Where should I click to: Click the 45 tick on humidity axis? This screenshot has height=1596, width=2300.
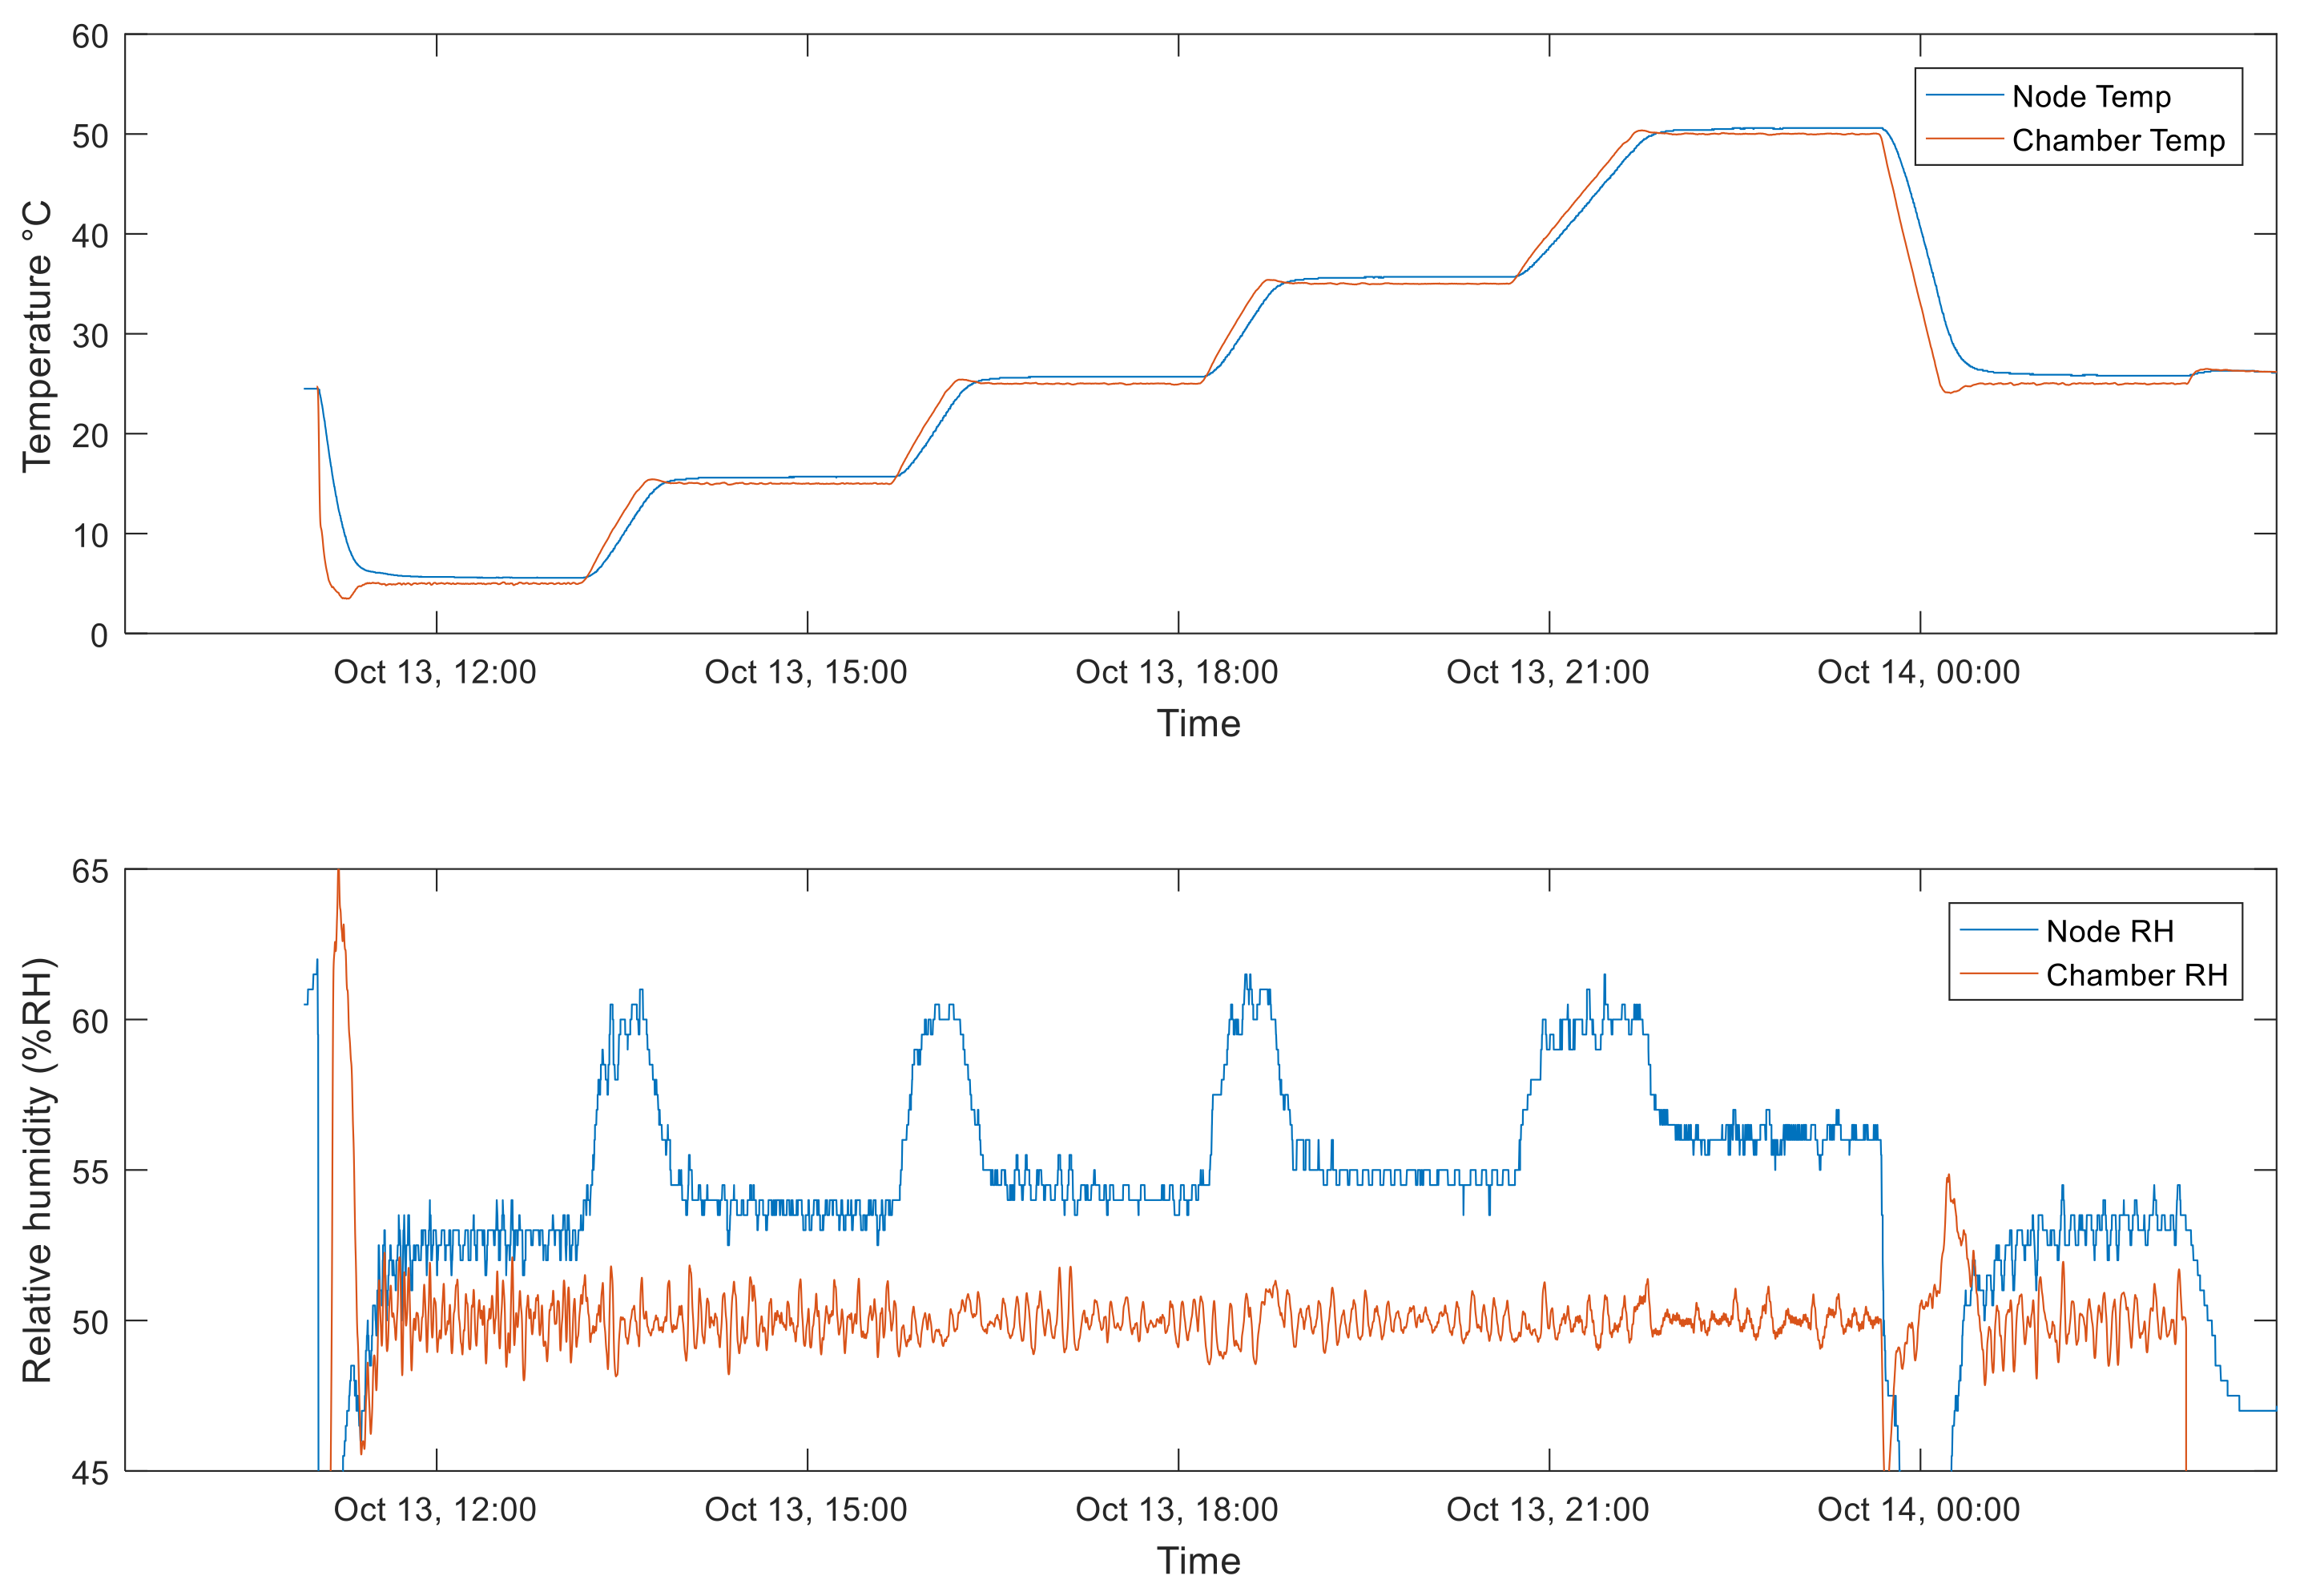tap(90, 1472)
